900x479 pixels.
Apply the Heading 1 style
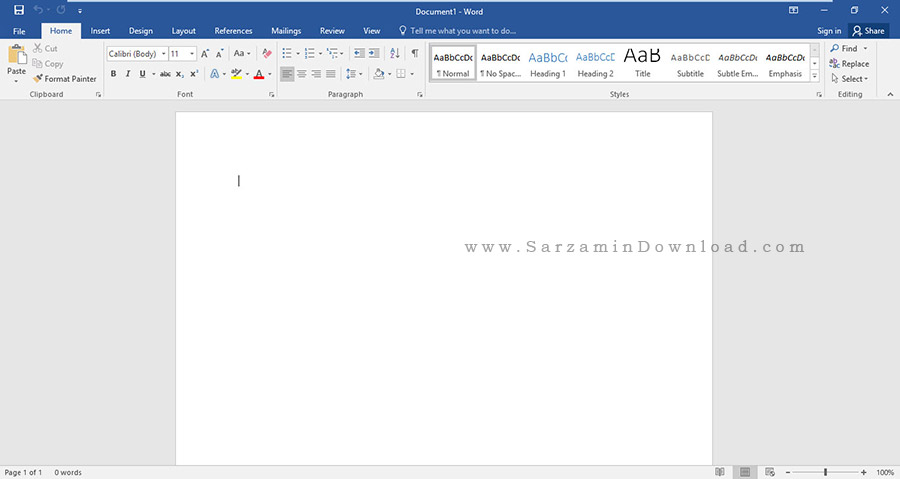(548, 63)
